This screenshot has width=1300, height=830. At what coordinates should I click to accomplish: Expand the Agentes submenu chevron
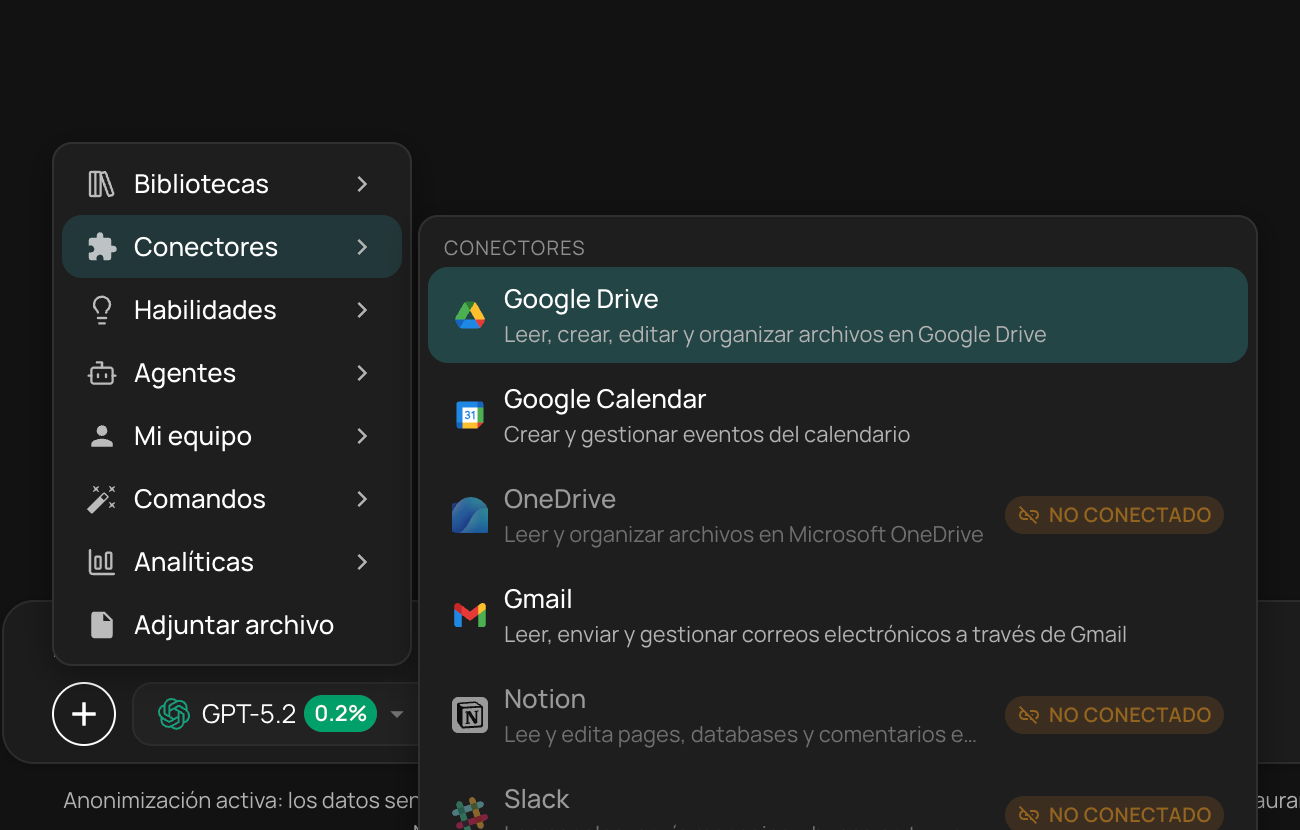coord(362,373)
